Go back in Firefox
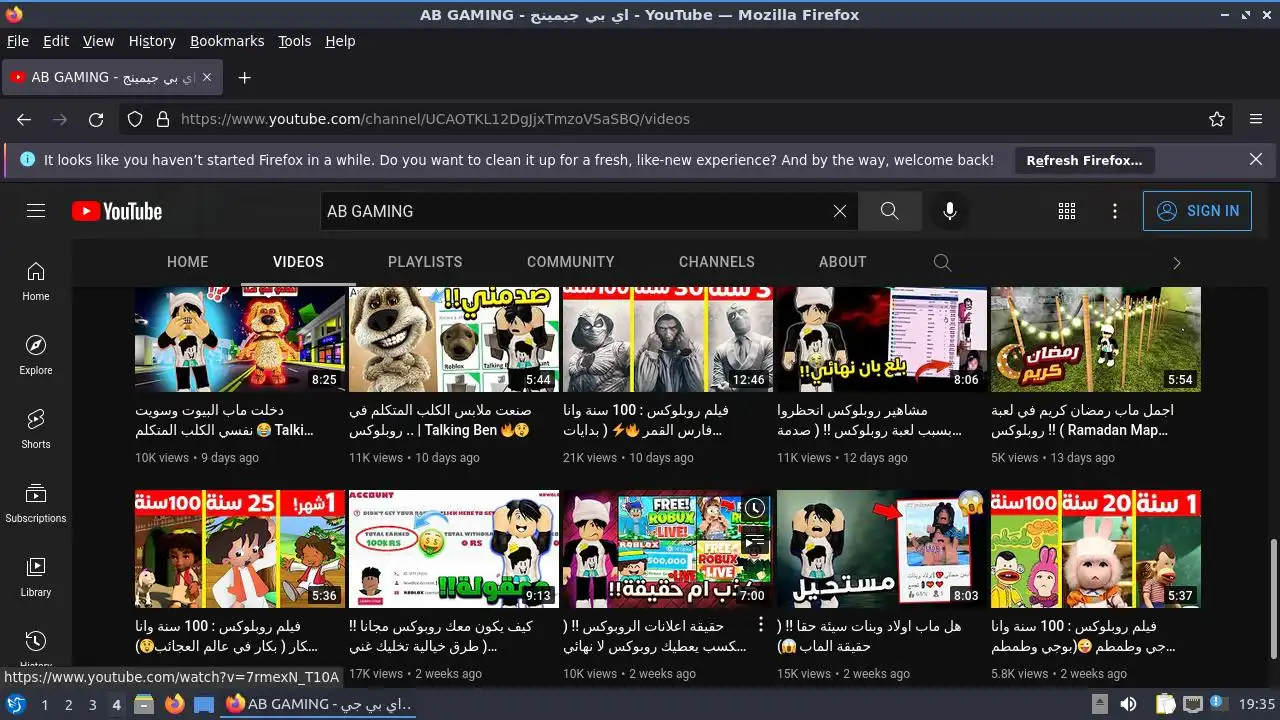Viewport: 1280px width, 720px height. coord(24,119)
